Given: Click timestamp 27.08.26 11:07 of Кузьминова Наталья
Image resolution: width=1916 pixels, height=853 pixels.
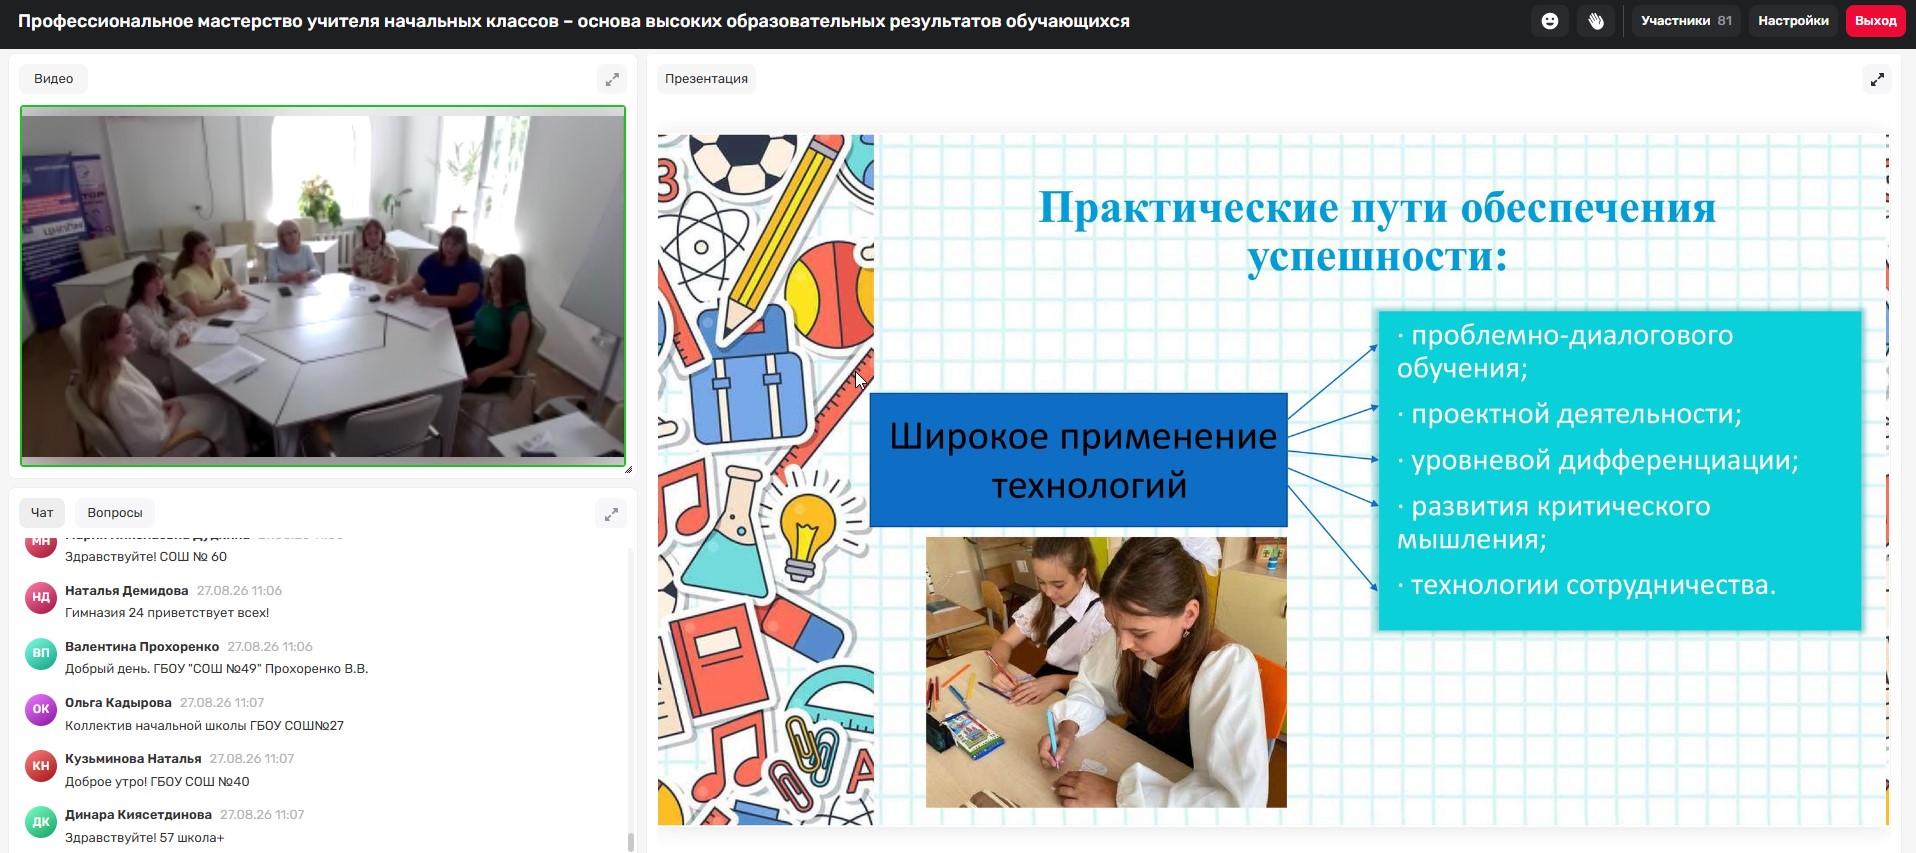Looking at the screenshot, I should [x=252, y=759].
